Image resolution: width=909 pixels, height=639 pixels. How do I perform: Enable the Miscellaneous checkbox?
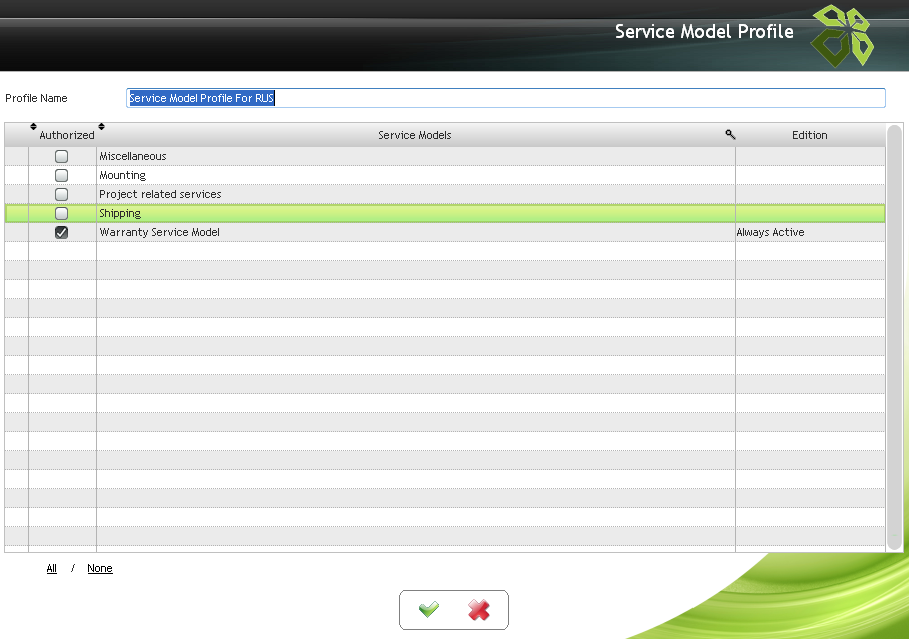[61, 157]
